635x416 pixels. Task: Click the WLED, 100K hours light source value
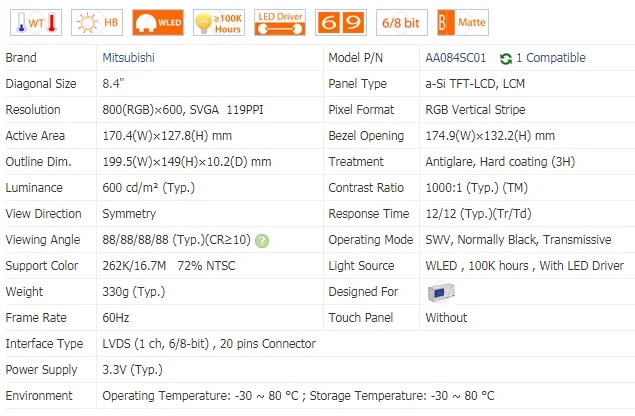point(524,266)
